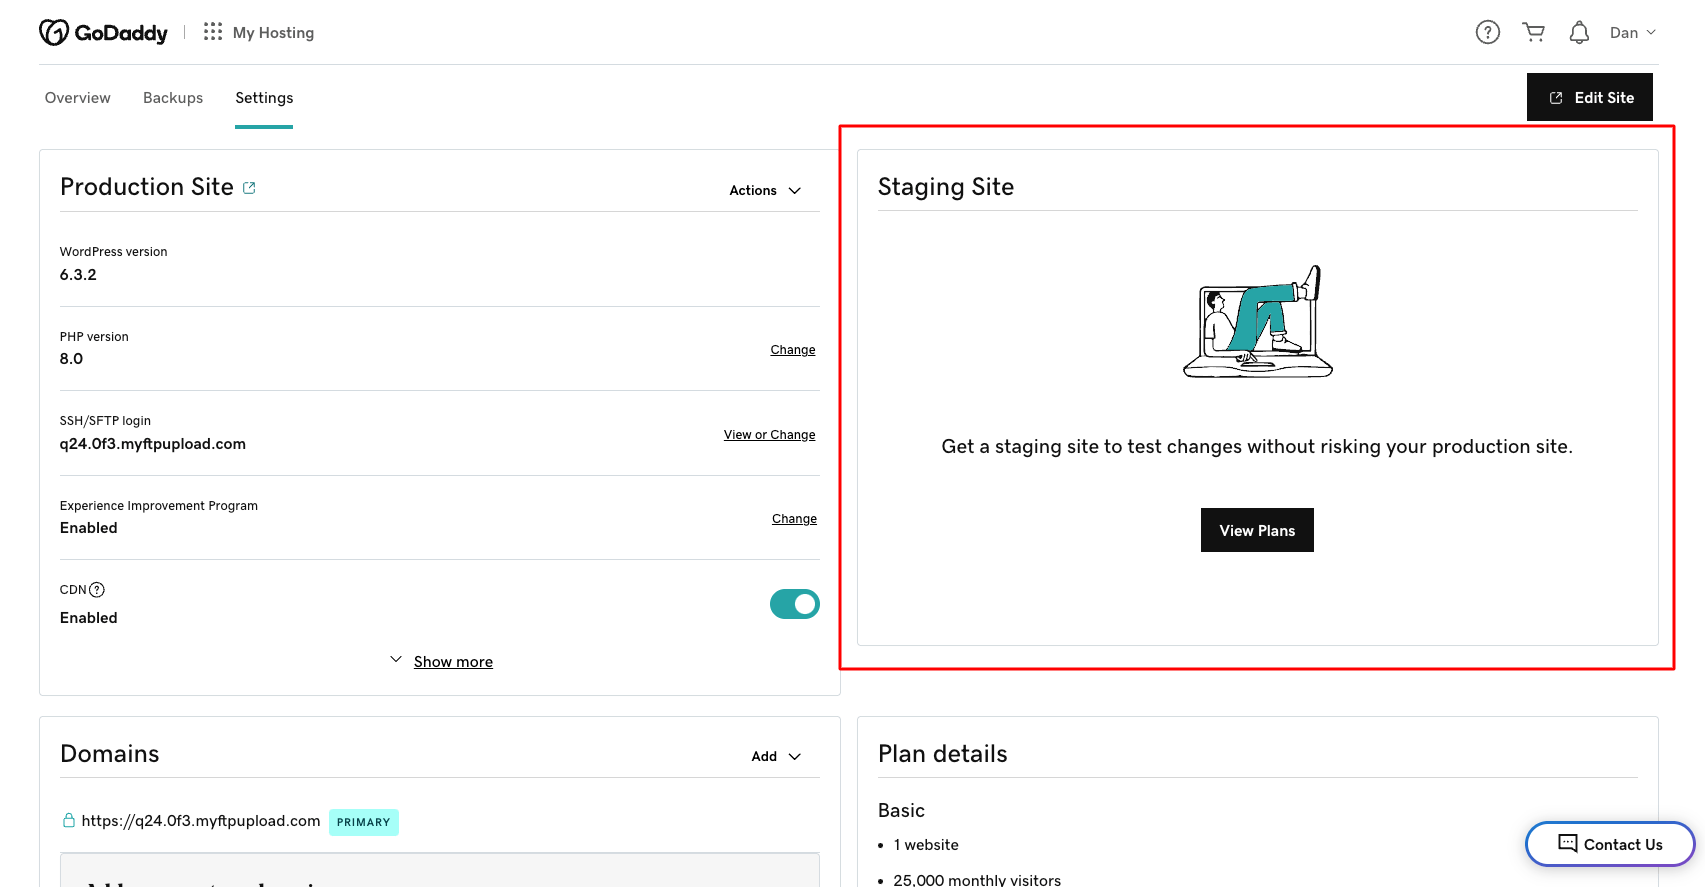This screenshot has height=887, width=1705.
Task: Click the CDN help info icon
Action: [x=97, y=590]
